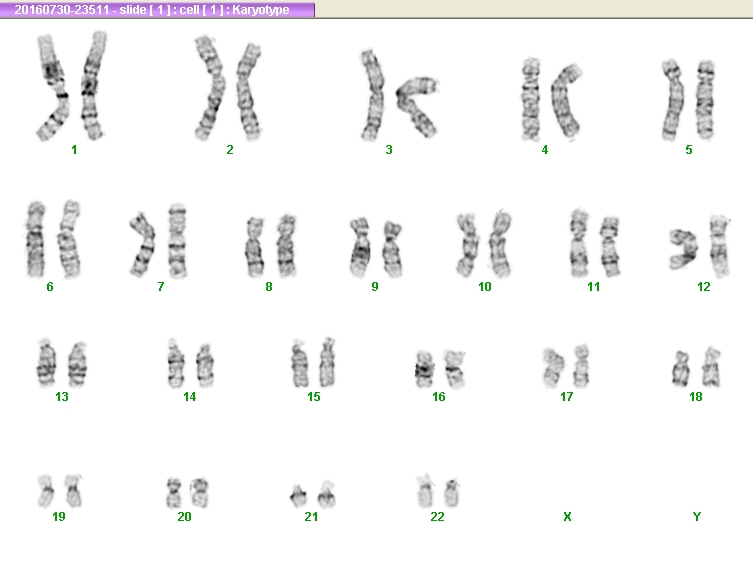This screenshot has height=581, width=753.
Task: Select the chromosome 18 pair
Action: click(x=697, y=367)
